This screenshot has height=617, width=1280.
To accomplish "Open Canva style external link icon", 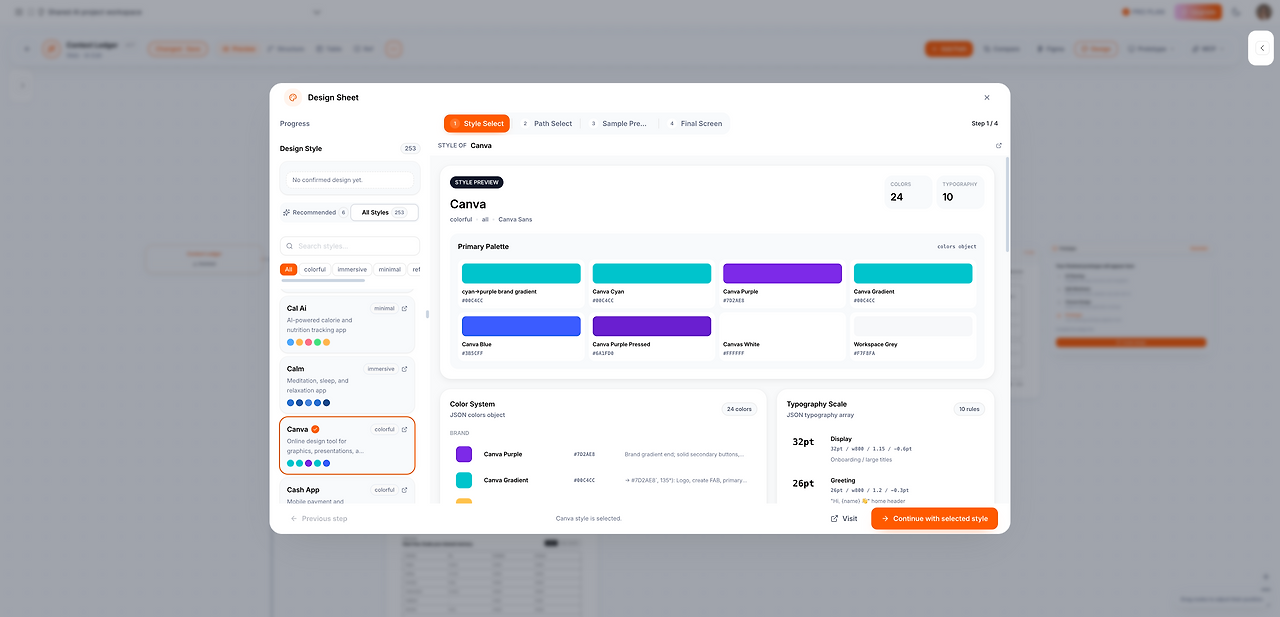I will click(404, 429).
